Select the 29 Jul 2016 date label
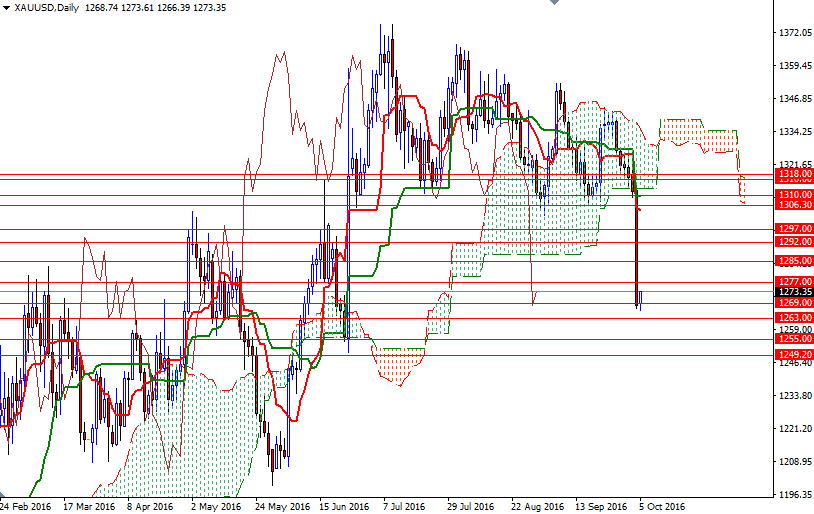Viewport: 814px width, 514px height. [x=472, y=506]
